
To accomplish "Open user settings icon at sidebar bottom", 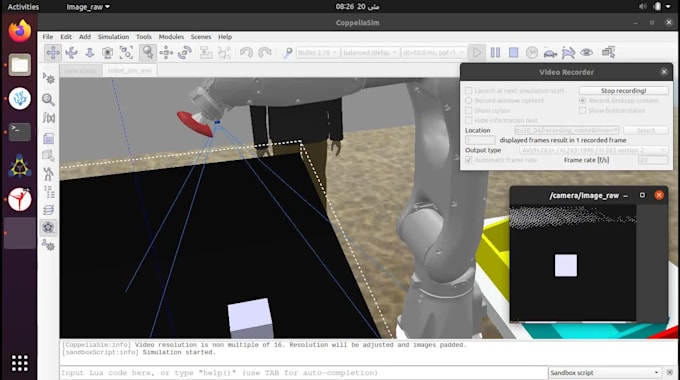I will [x=49, y=246].
